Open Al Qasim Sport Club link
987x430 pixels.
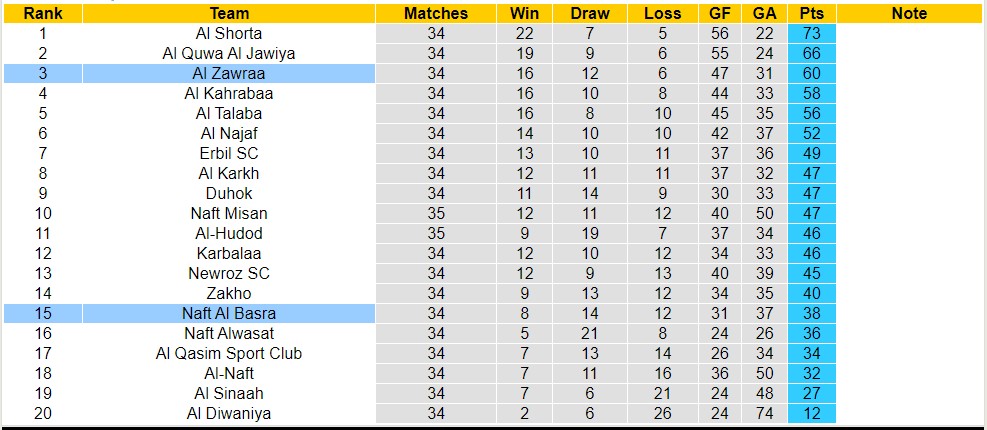(229, 353)
